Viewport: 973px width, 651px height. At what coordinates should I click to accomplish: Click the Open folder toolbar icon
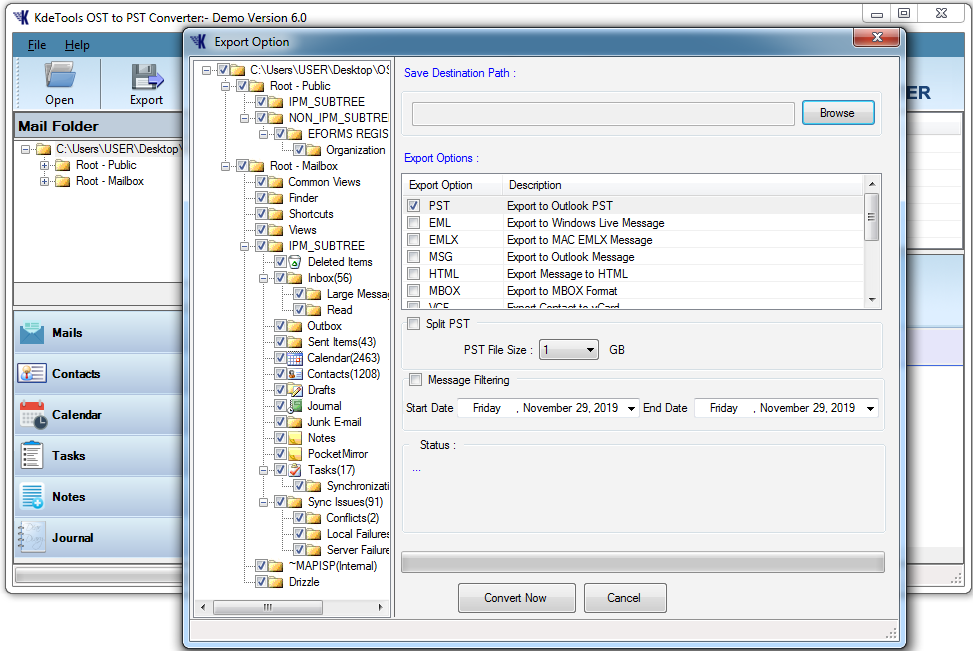pos(60,75)
